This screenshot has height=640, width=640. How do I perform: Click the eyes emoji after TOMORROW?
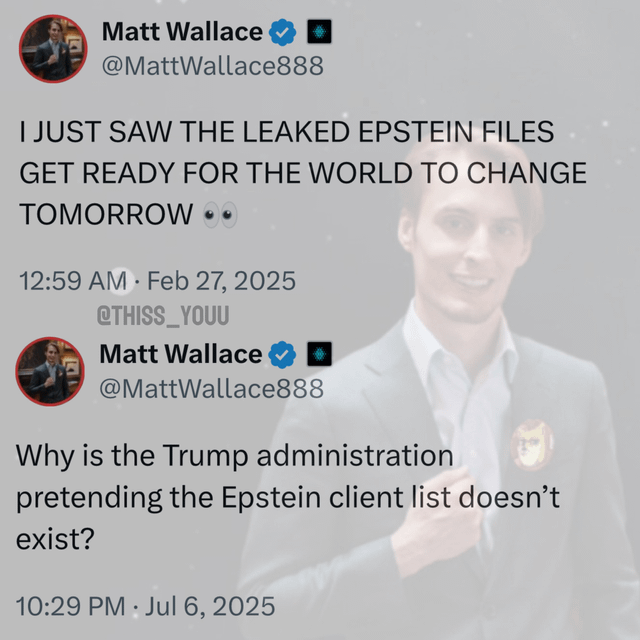[220, 214]
